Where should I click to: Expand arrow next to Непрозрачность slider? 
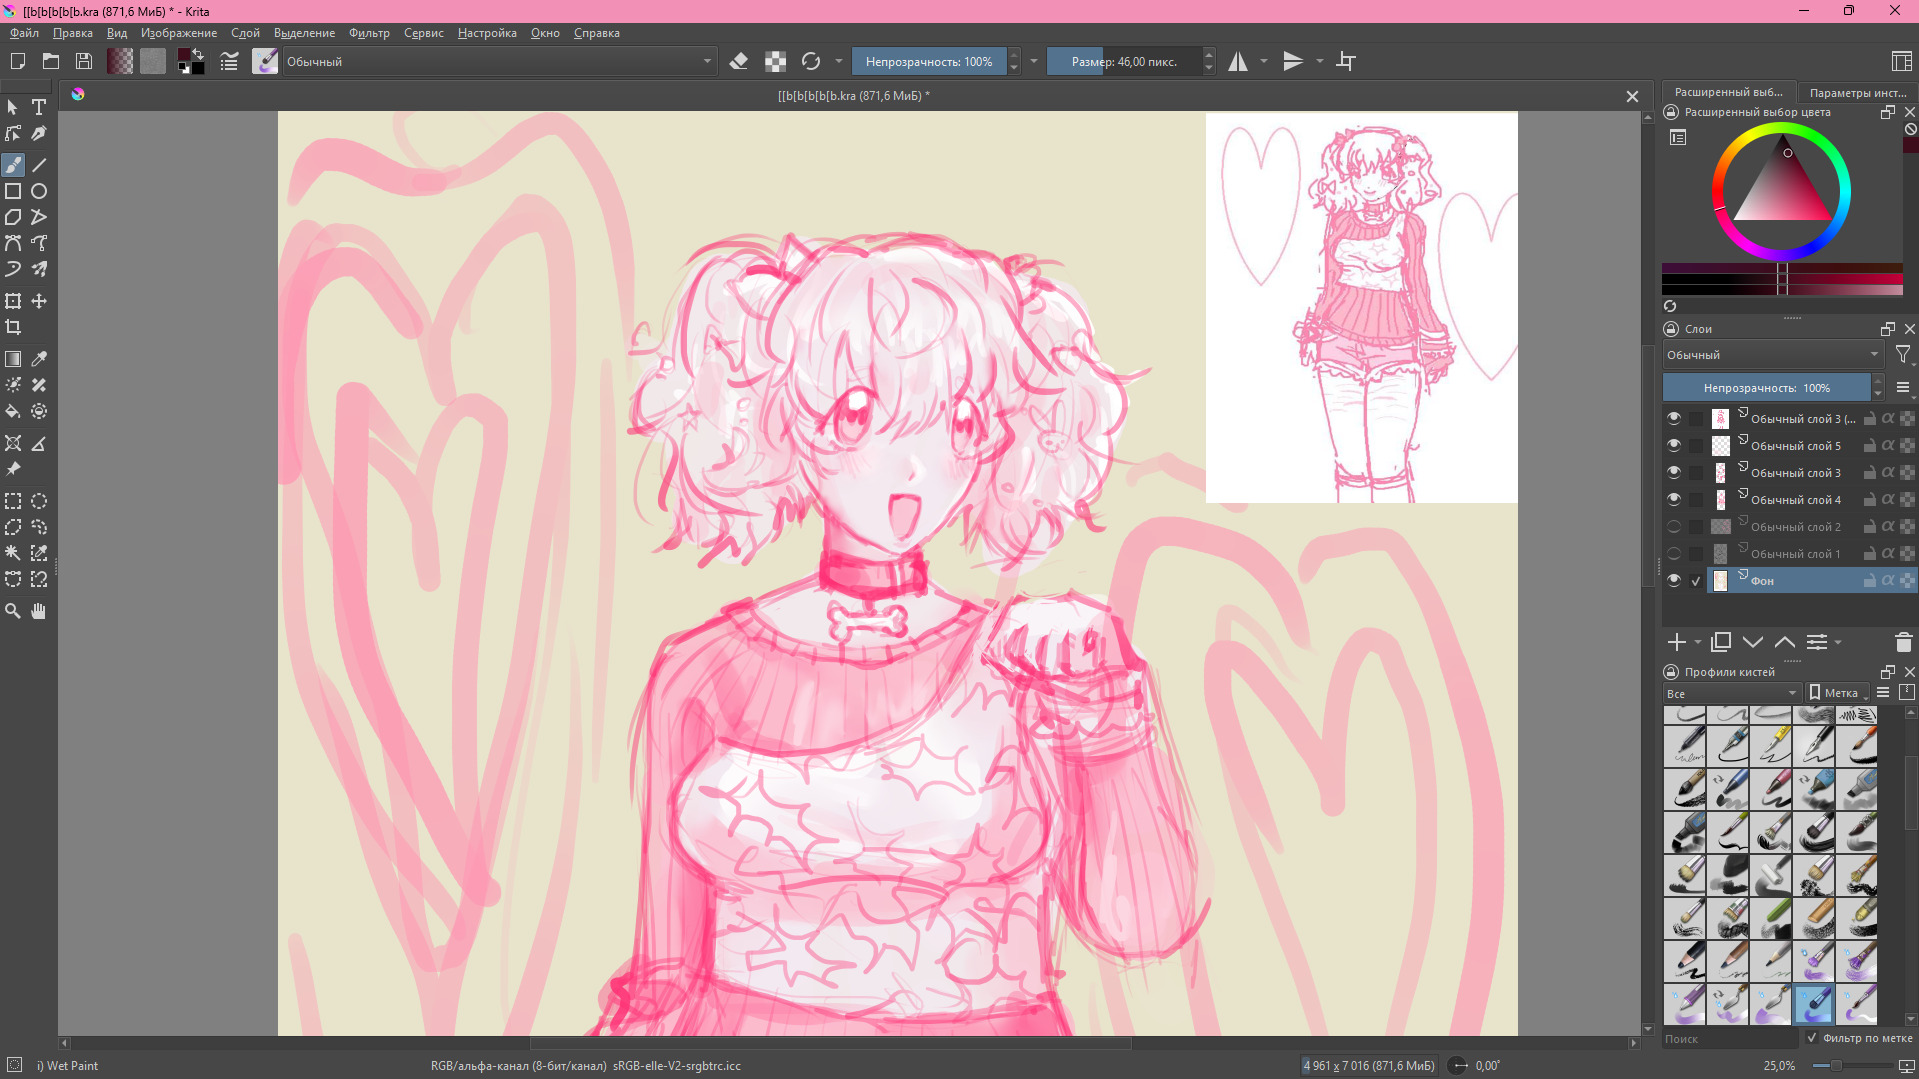pos(1034,61)
